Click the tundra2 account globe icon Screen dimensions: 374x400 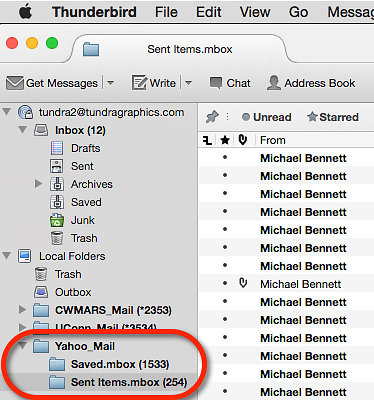(25, 112)
